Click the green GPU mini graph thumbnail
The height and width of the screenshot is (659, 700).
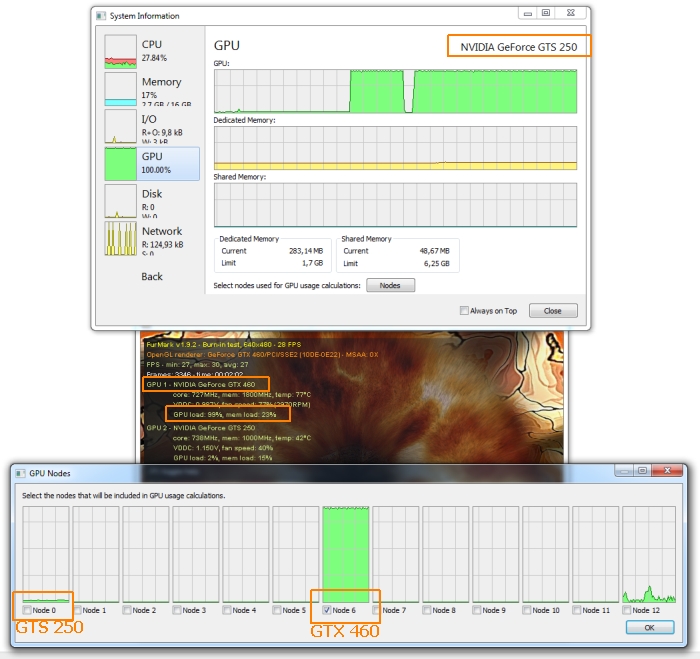(121, 163)
